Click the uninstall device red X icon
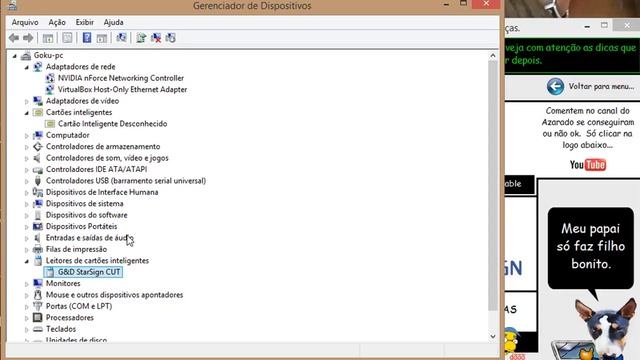The image size is (640, 360). tap(156, 38)
